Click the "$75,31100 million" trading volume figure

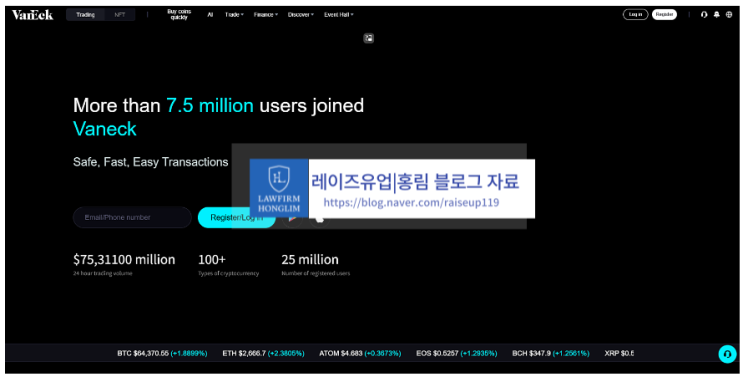click(x=124, y=260)
